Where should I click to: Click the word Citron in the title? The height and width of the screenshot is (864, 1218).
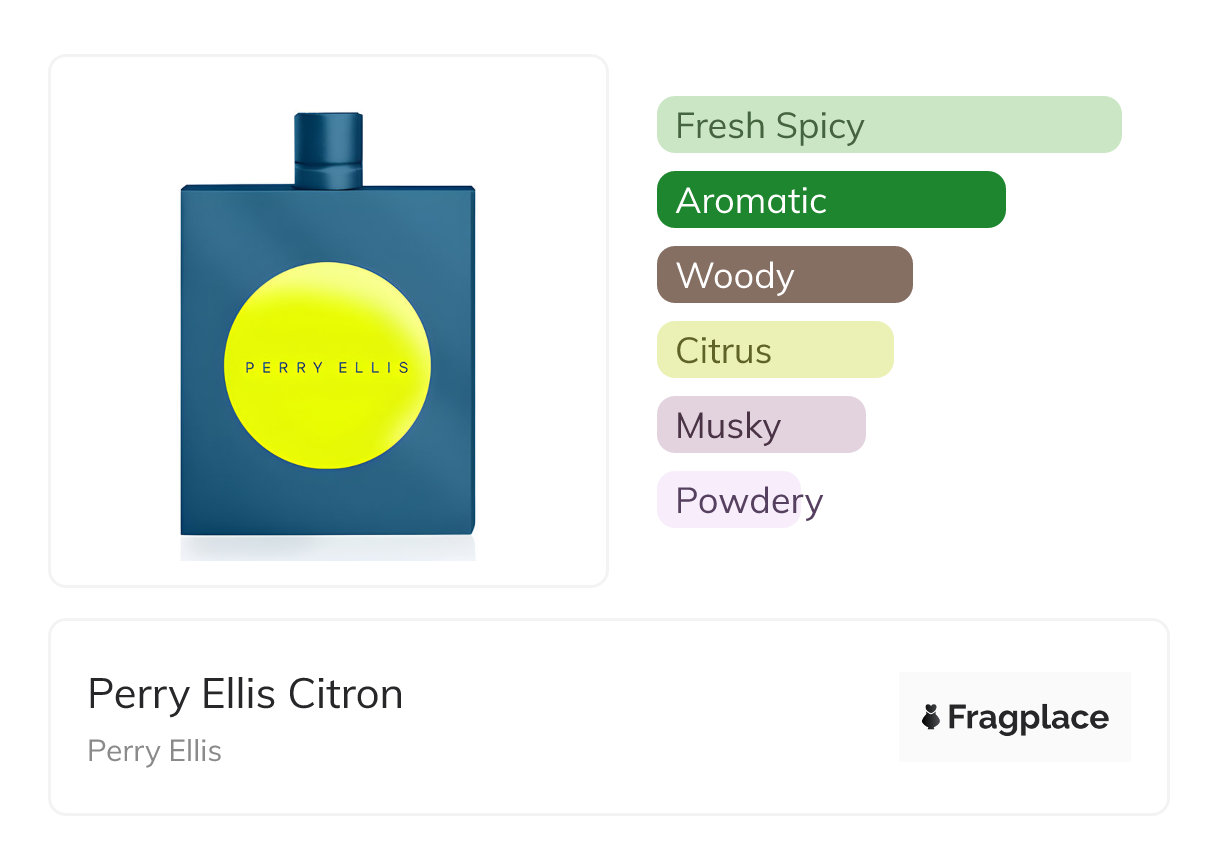346,694
